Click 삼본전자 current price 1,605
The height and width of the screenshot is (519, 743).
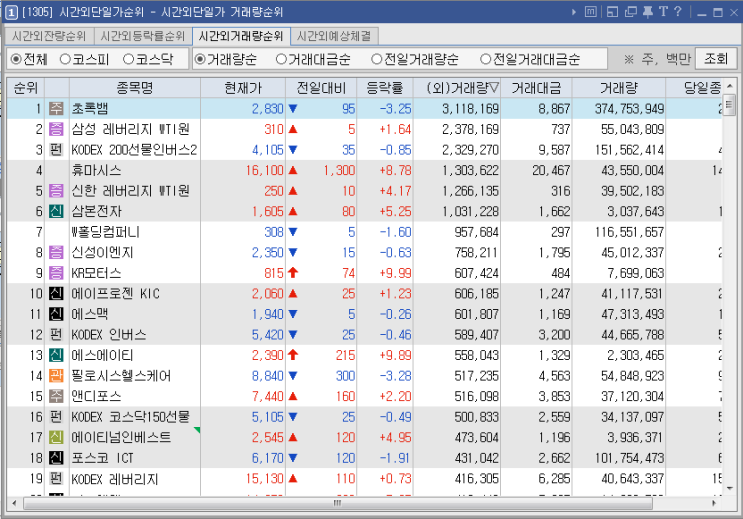tap(268, 211)
